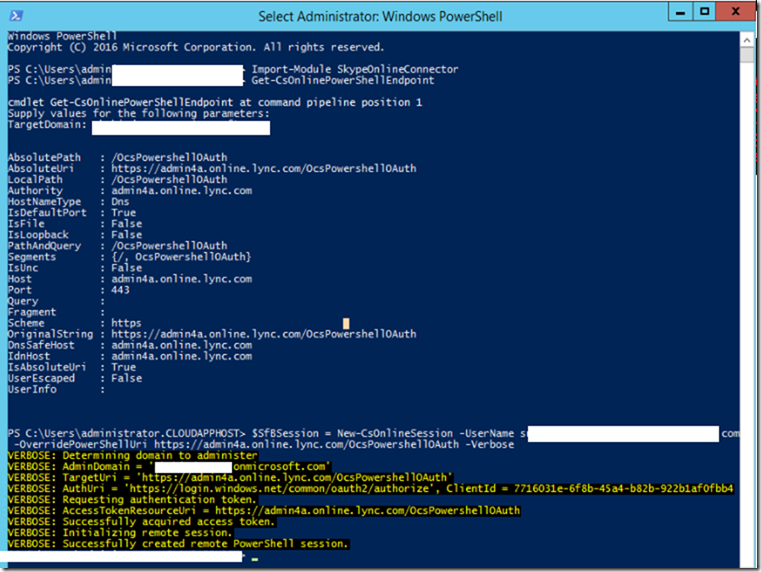This screenshot has width=761, height=572.
Task: Click the ClientId GUID value
Action: click(623, 489)
